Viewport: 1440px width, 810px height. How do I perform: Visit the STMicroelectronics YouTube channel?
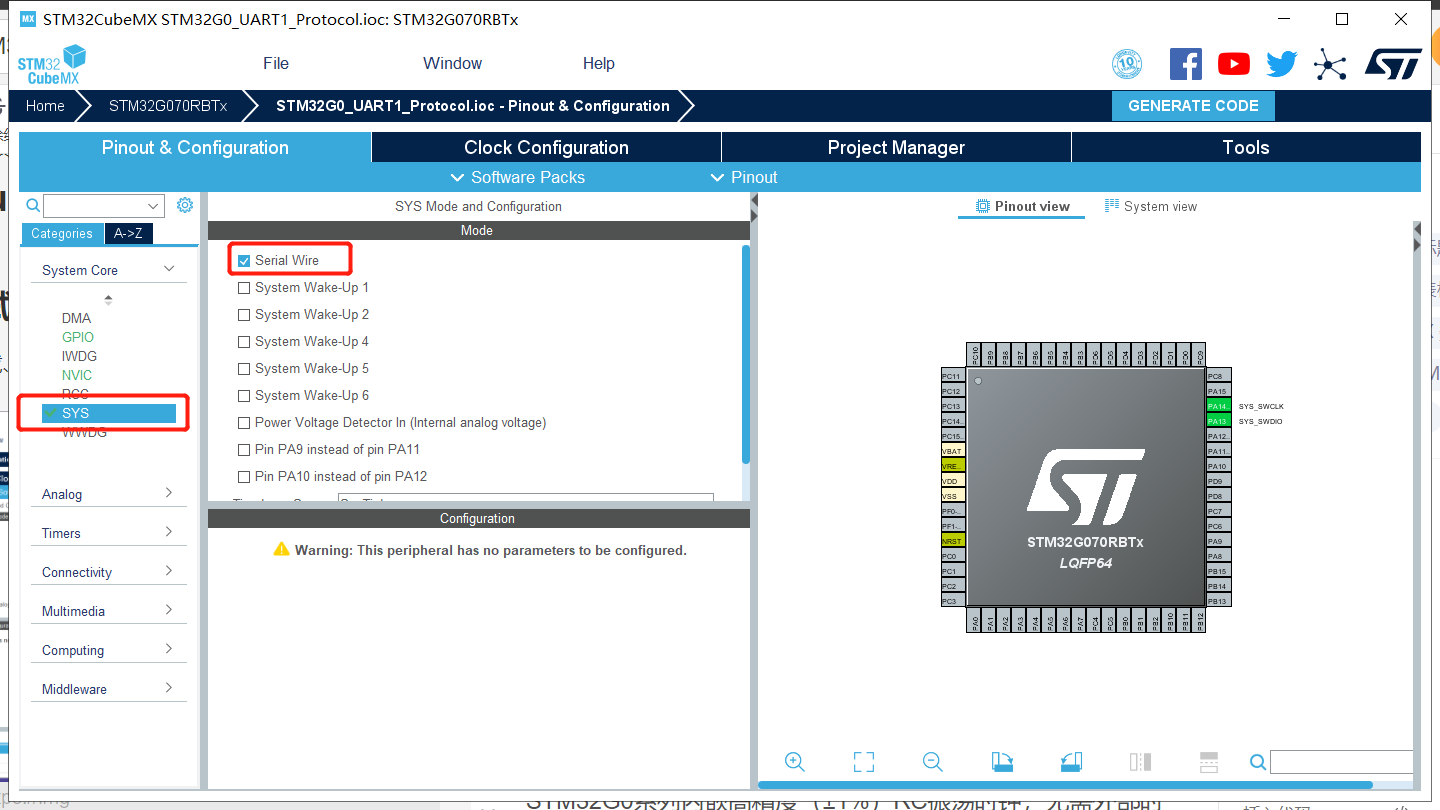[x=1233, y=63]
